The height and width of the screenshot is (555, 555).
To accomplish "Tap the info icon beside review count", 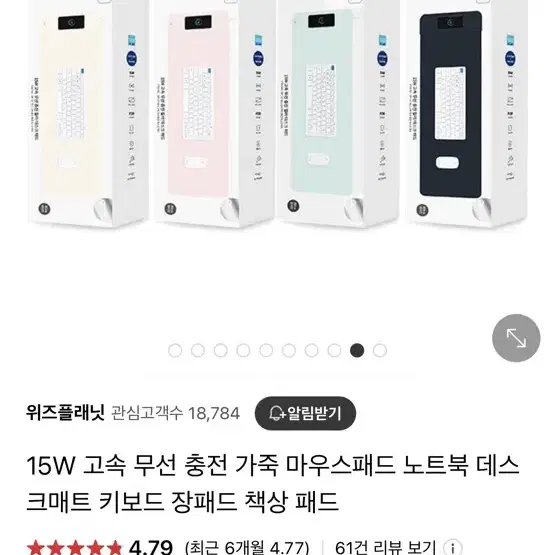I will coord(453,547).
